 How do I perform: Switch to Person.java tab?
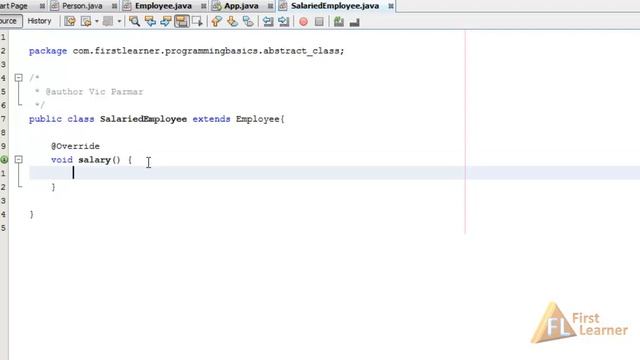[x=82, y=6]
